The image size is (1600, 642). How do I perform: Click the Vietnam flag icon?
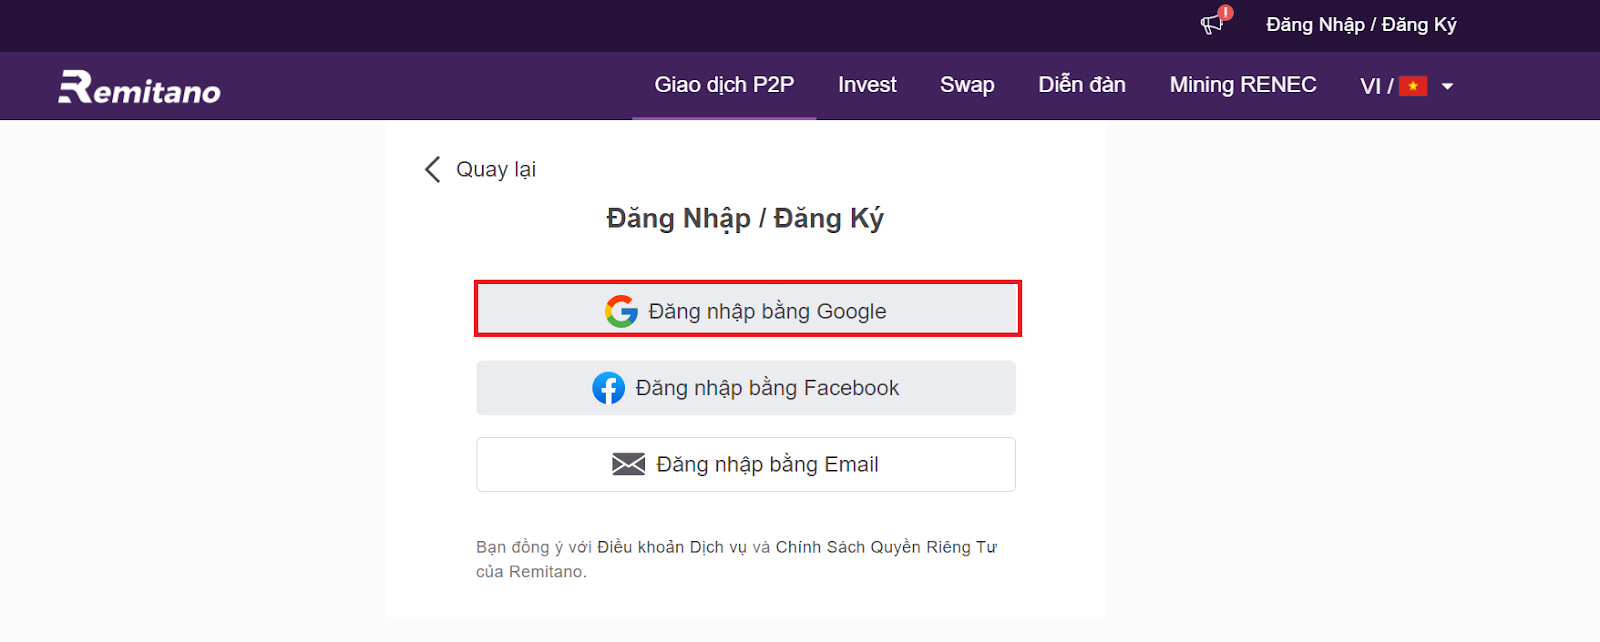tap(1413, 86)
